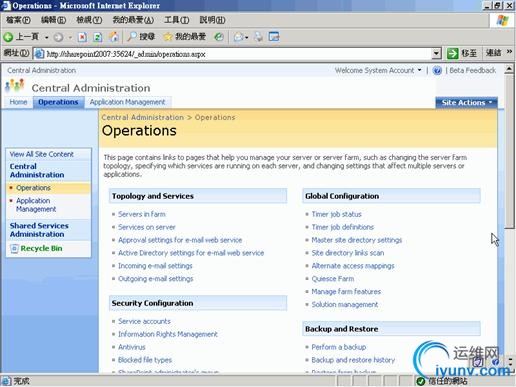Click the Forward arrow toolbar icon
516x387 pixels.
point(58,37)
